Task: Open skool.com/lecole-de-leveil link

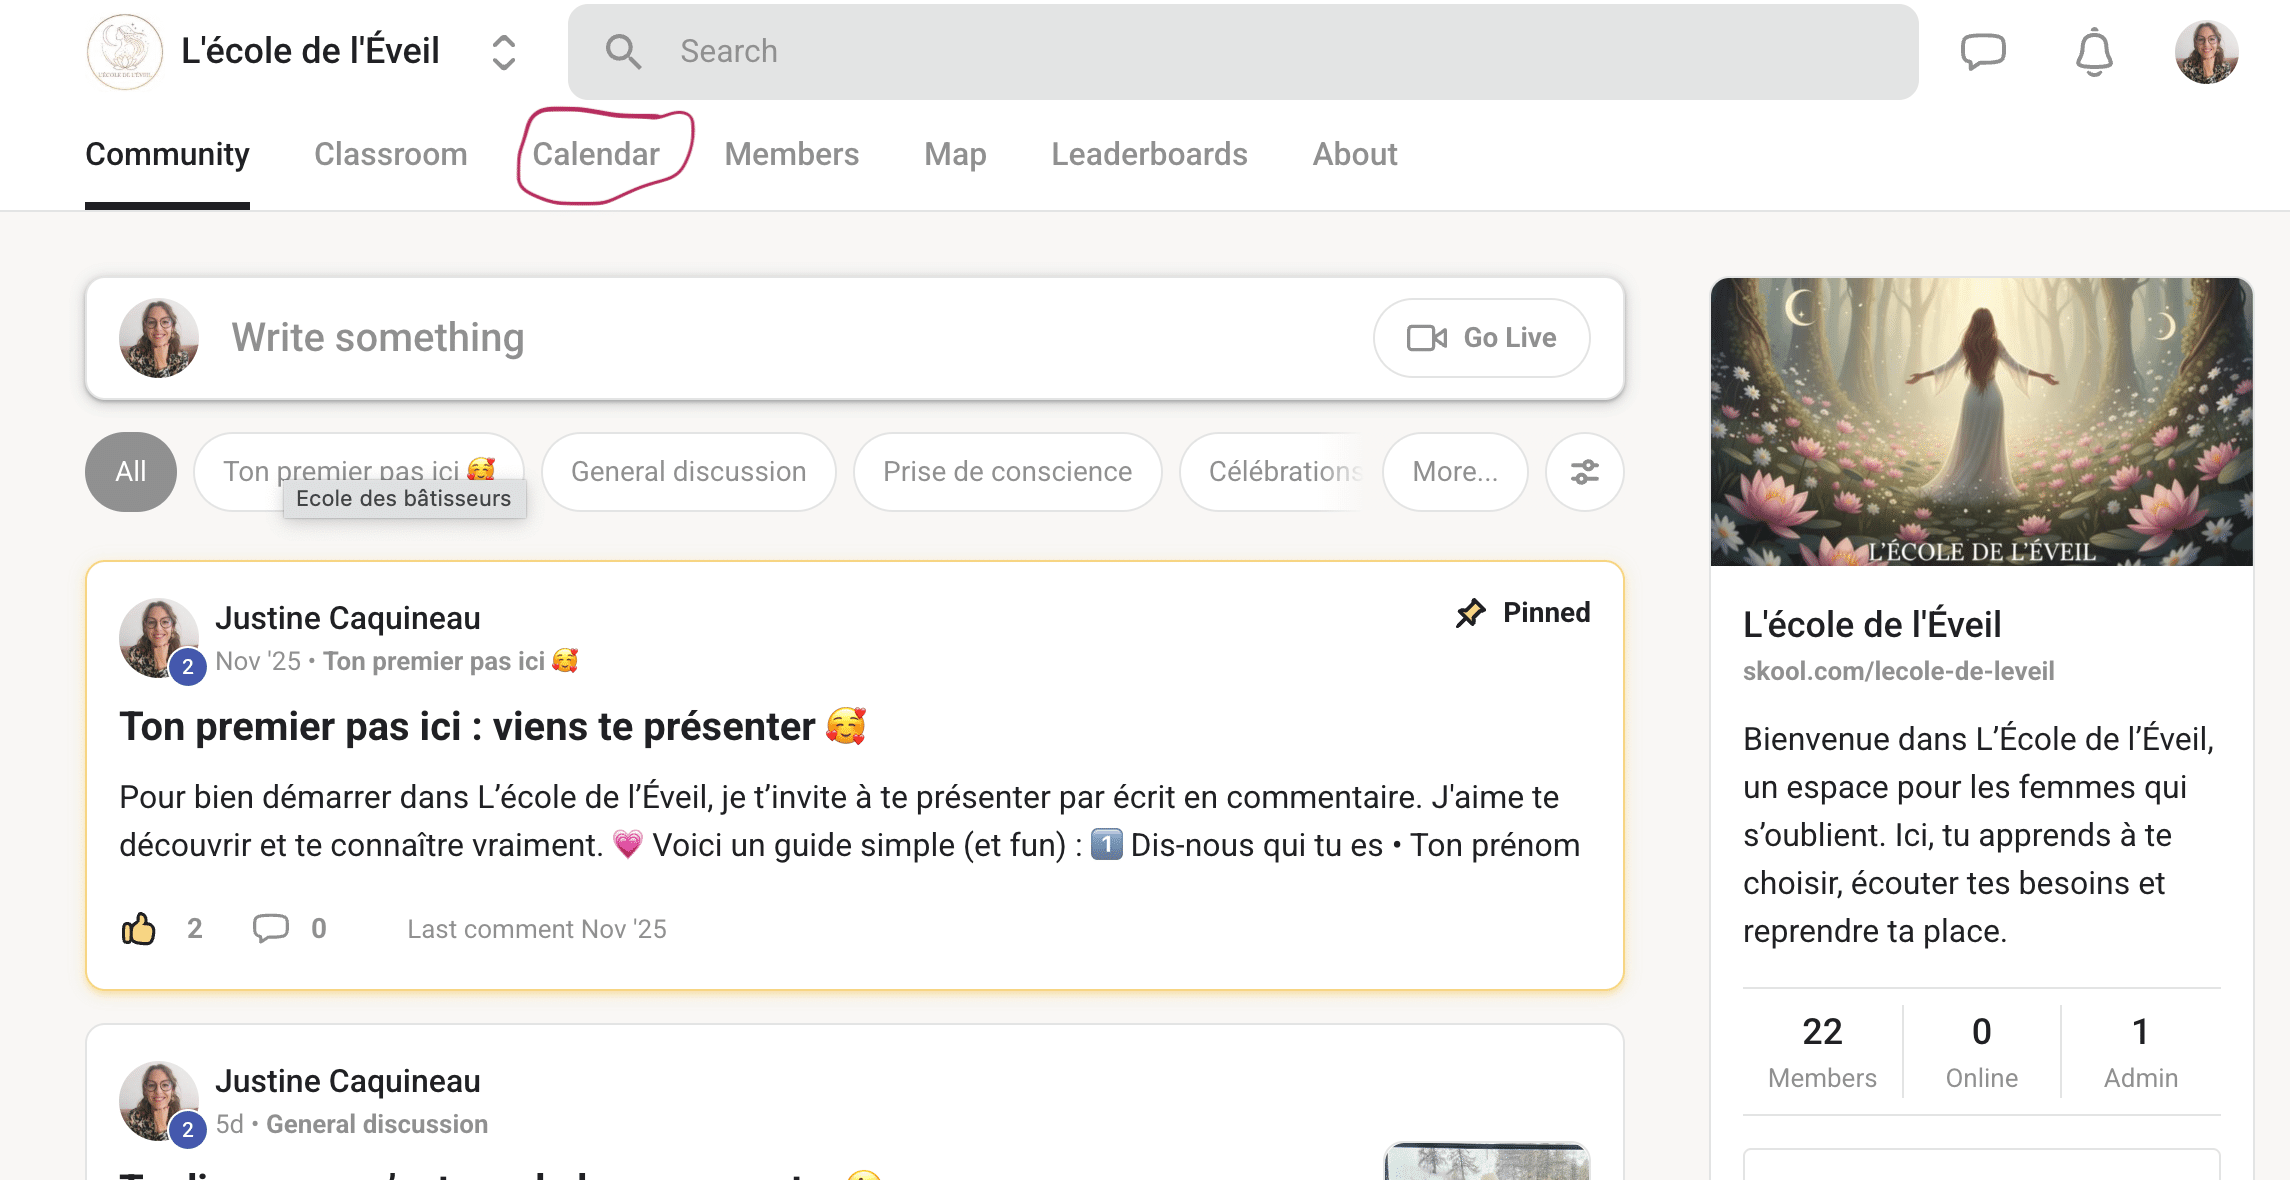Action: click(1898, 671)
